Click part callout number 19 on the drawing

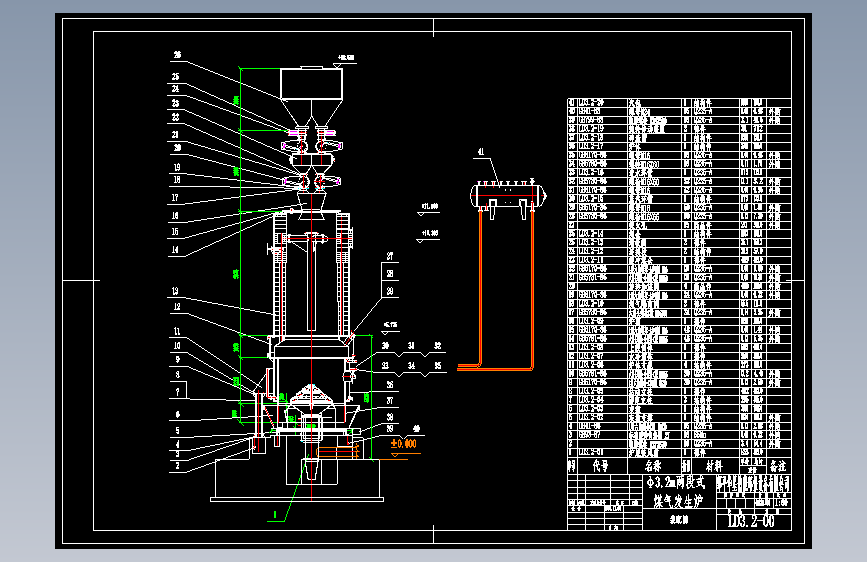(177, 167)
